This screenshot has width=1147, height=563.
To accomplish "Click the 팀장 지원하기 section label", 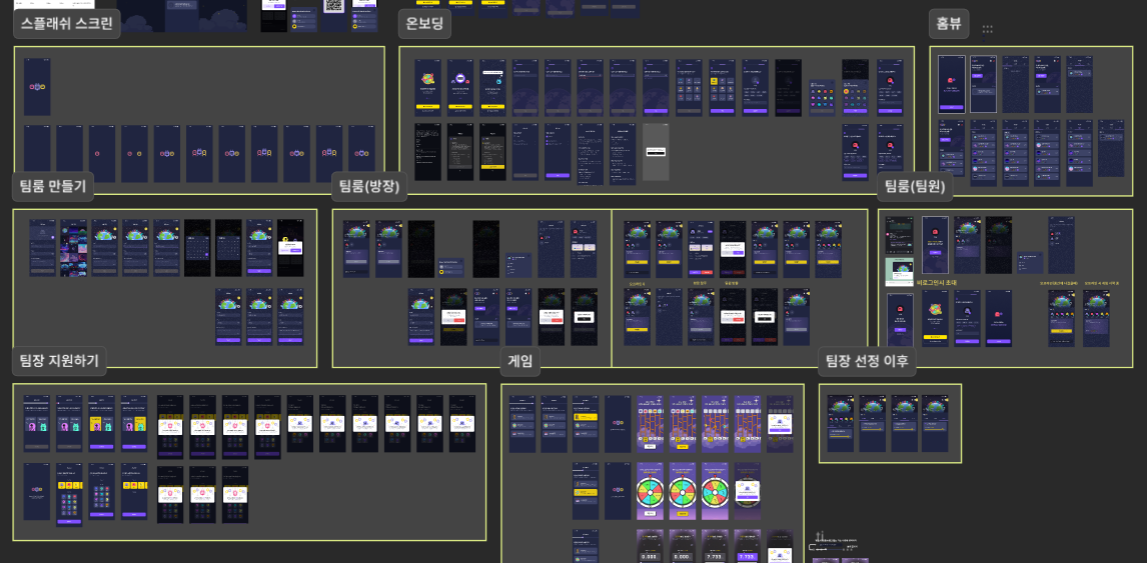I will pyautogui.click(x=60, y=361).
